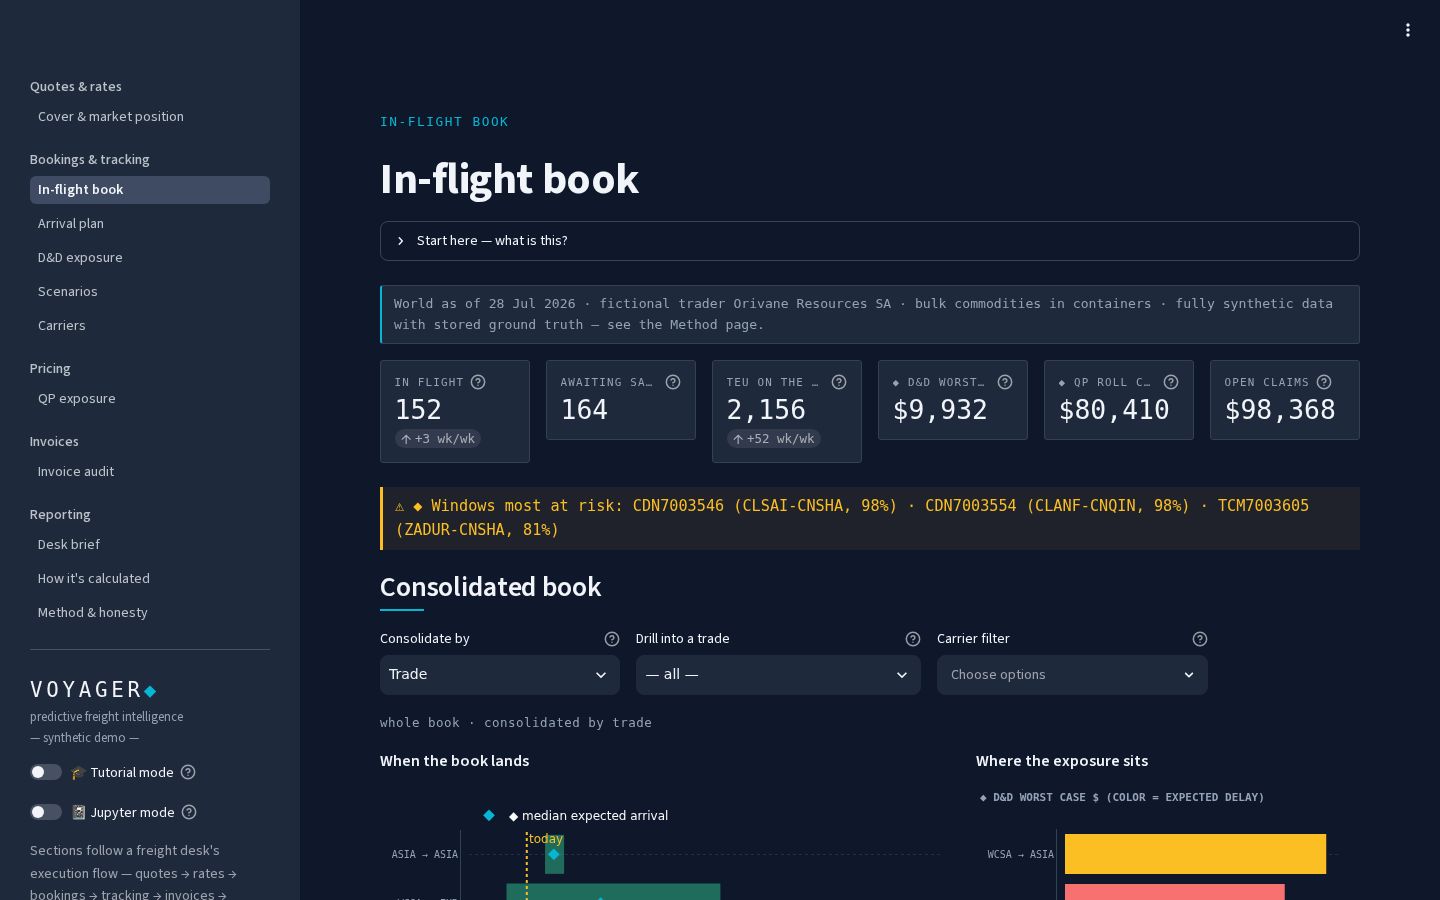Enable Tutorial mode switch
The height and width of the screenshot is (900, 1440).
[46, 772]
